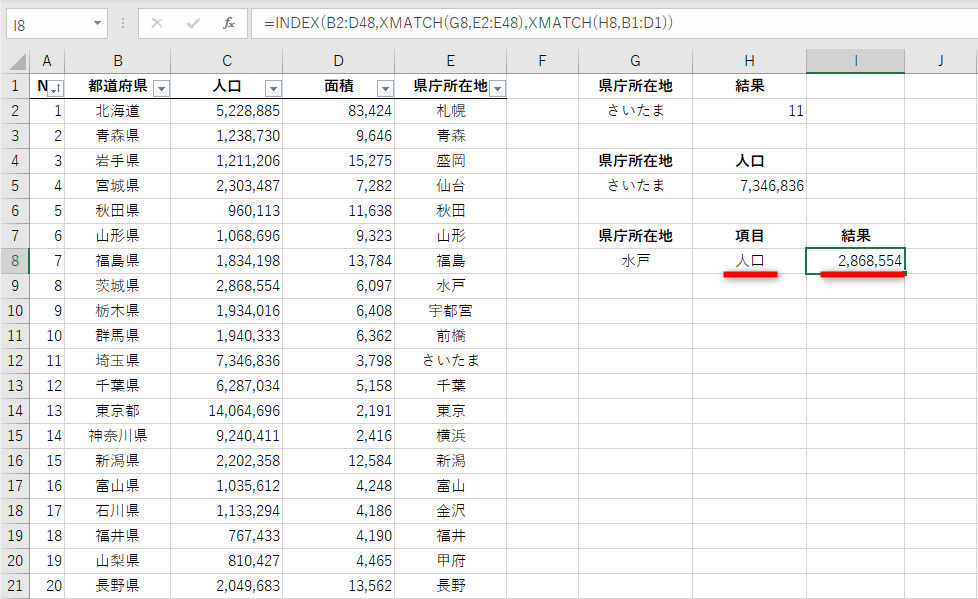Select the cell showing 7,346,836
The image size is (978, 599).
[749, 185]
